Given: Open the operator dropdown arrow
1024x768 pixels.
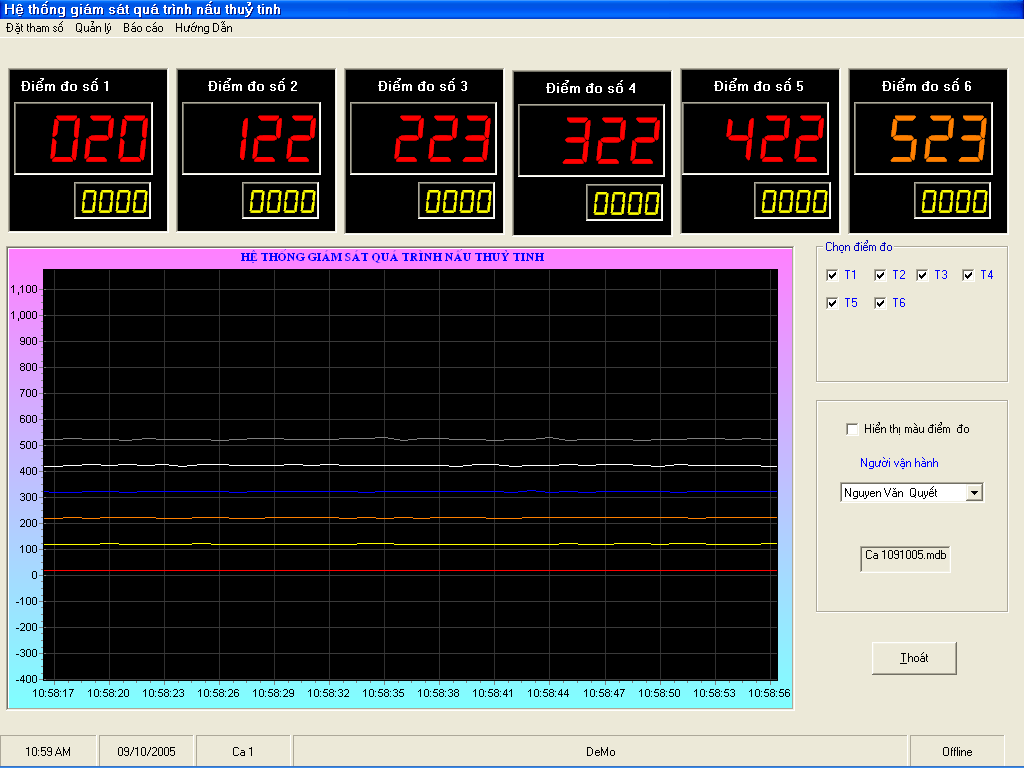Looking at the screenshot, I should (x=975, y=493).
